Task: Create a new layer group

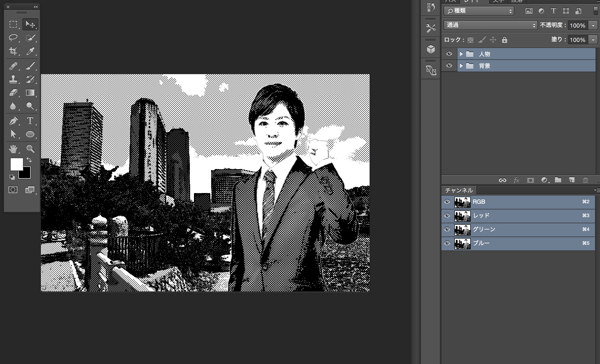Action: (558, 180)
